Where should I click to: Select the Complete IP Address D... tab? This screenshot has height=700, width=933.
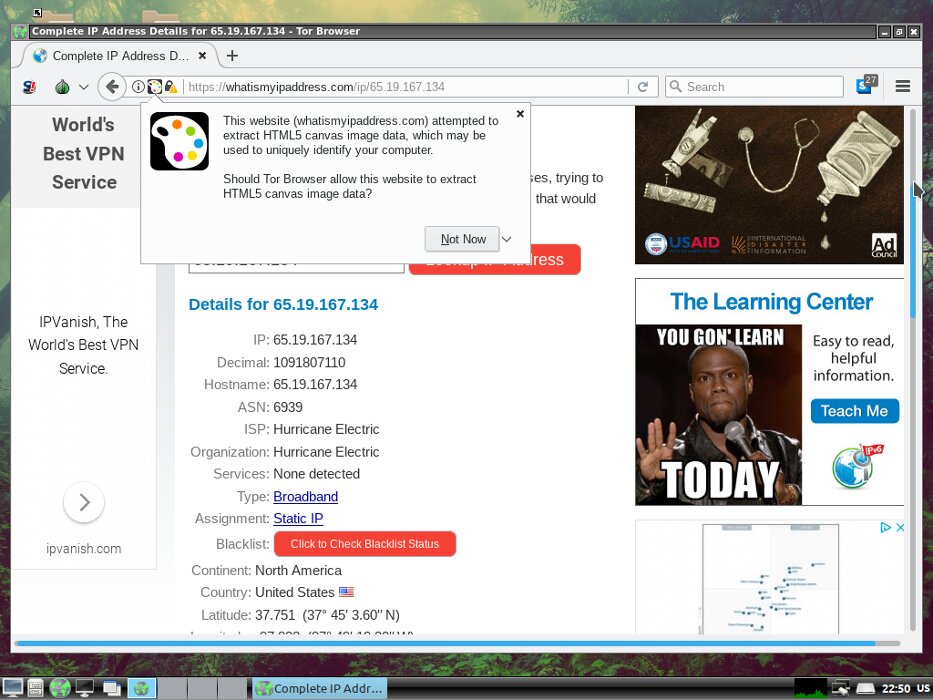coord(119,56)
